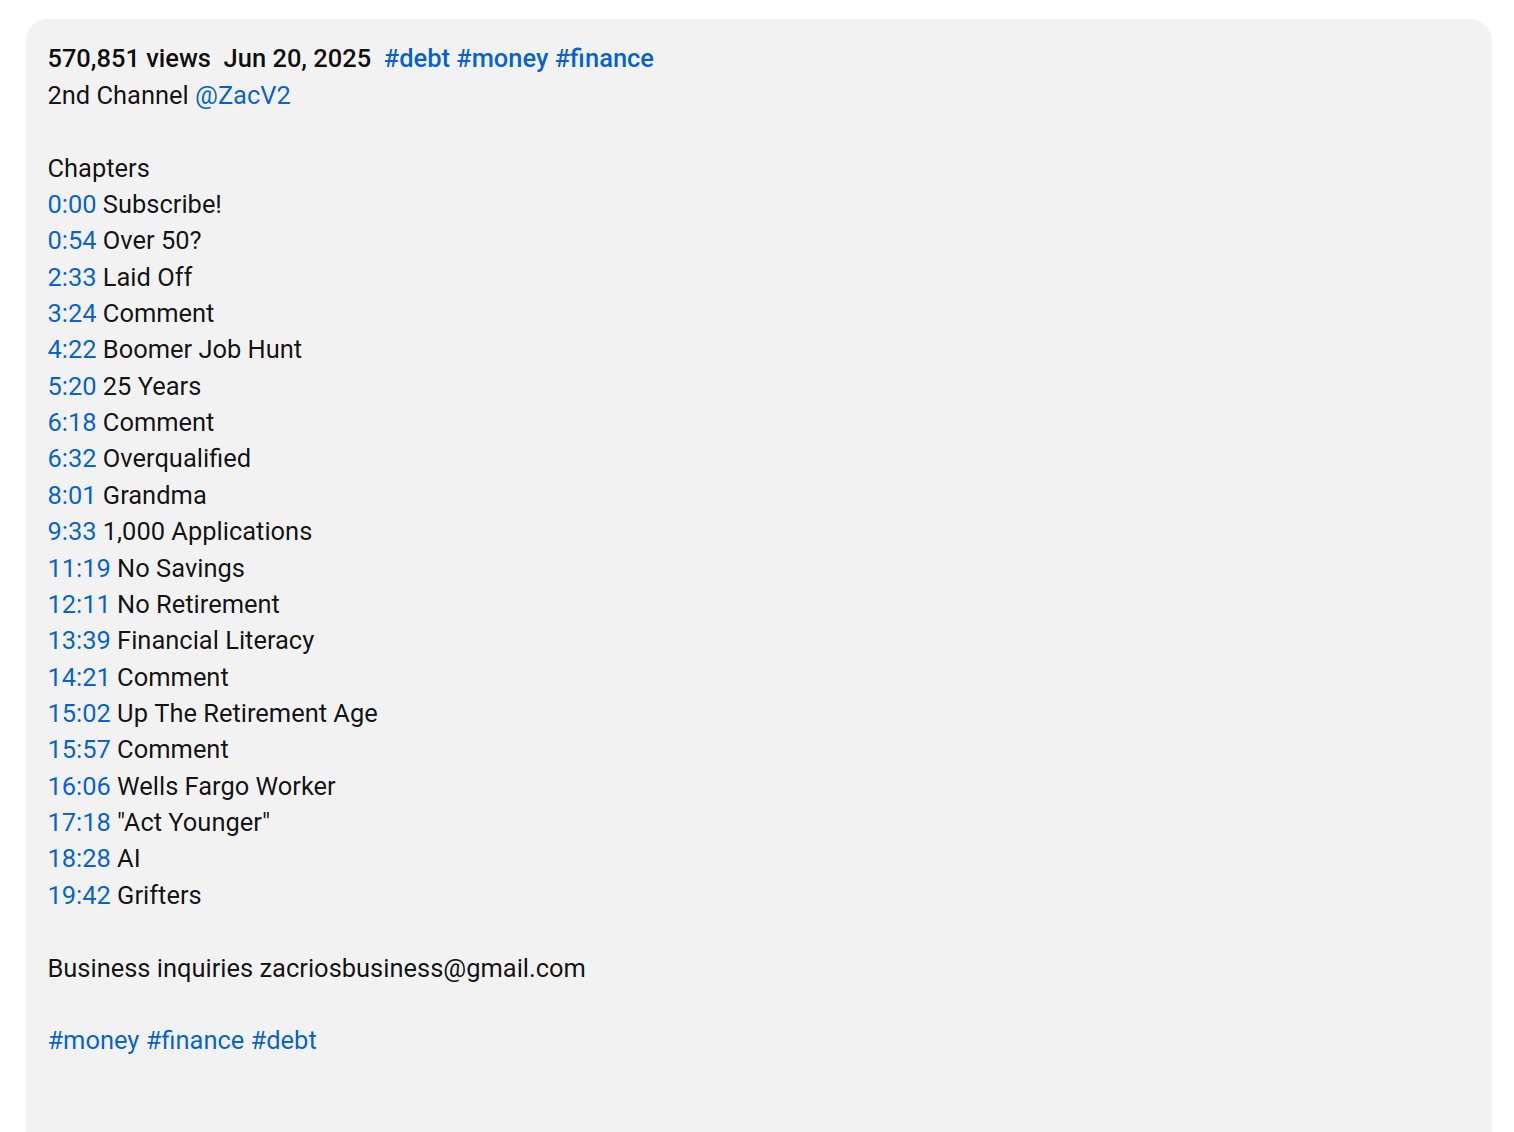This screenshot has width=1514, height=1132.
Task: Jump to 0:00 Subscribe chapter timestamp
Action: point(72,205)
